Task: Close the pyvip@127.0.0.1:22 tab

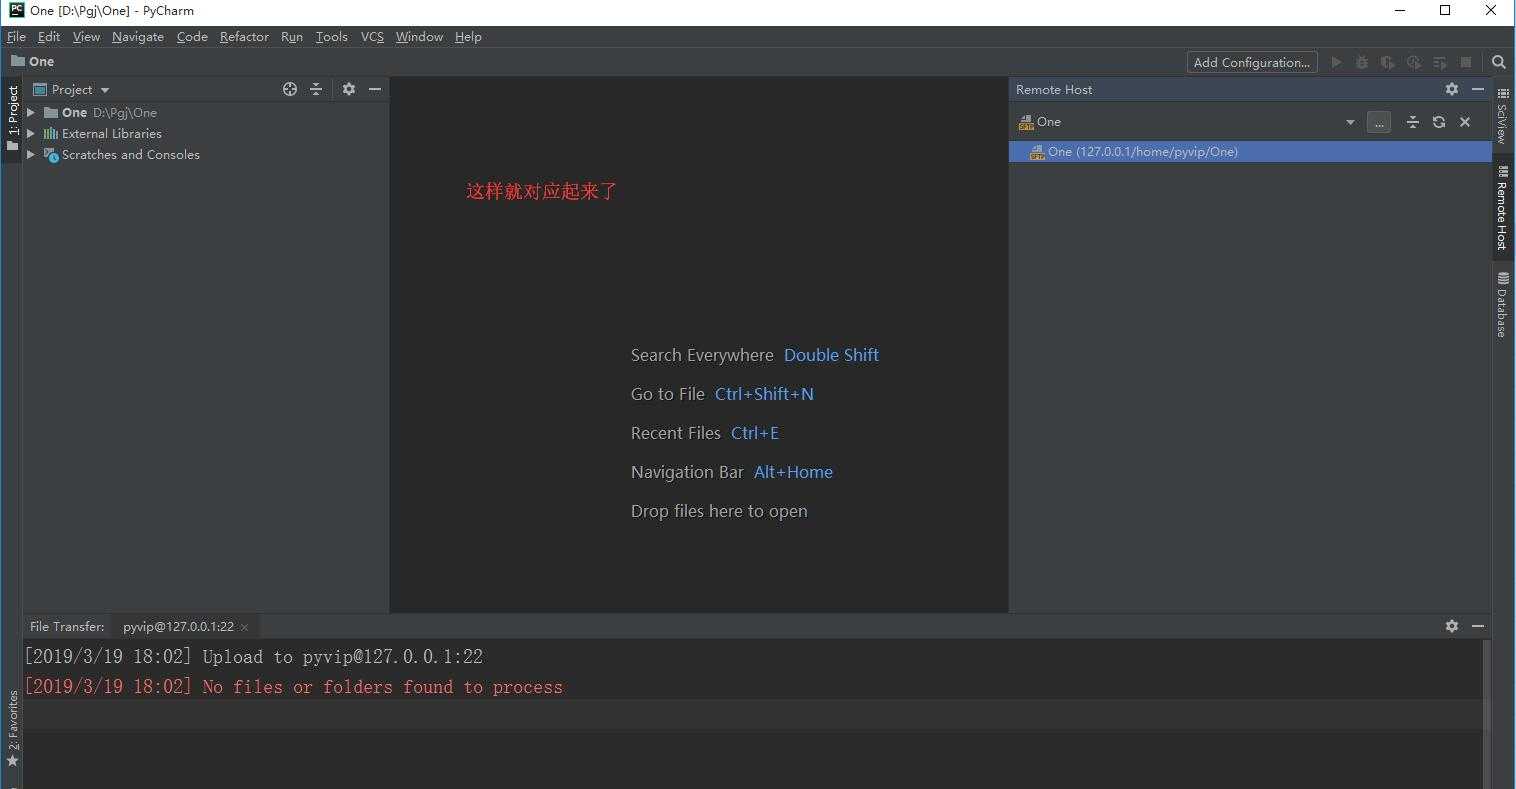Action: pos(244,628)
